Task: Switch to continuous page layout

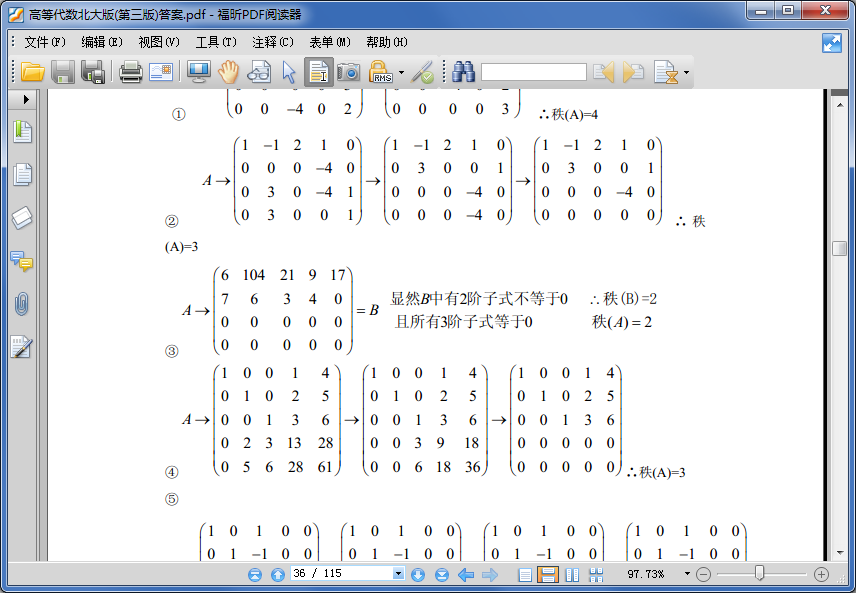Action: point(548,574)
